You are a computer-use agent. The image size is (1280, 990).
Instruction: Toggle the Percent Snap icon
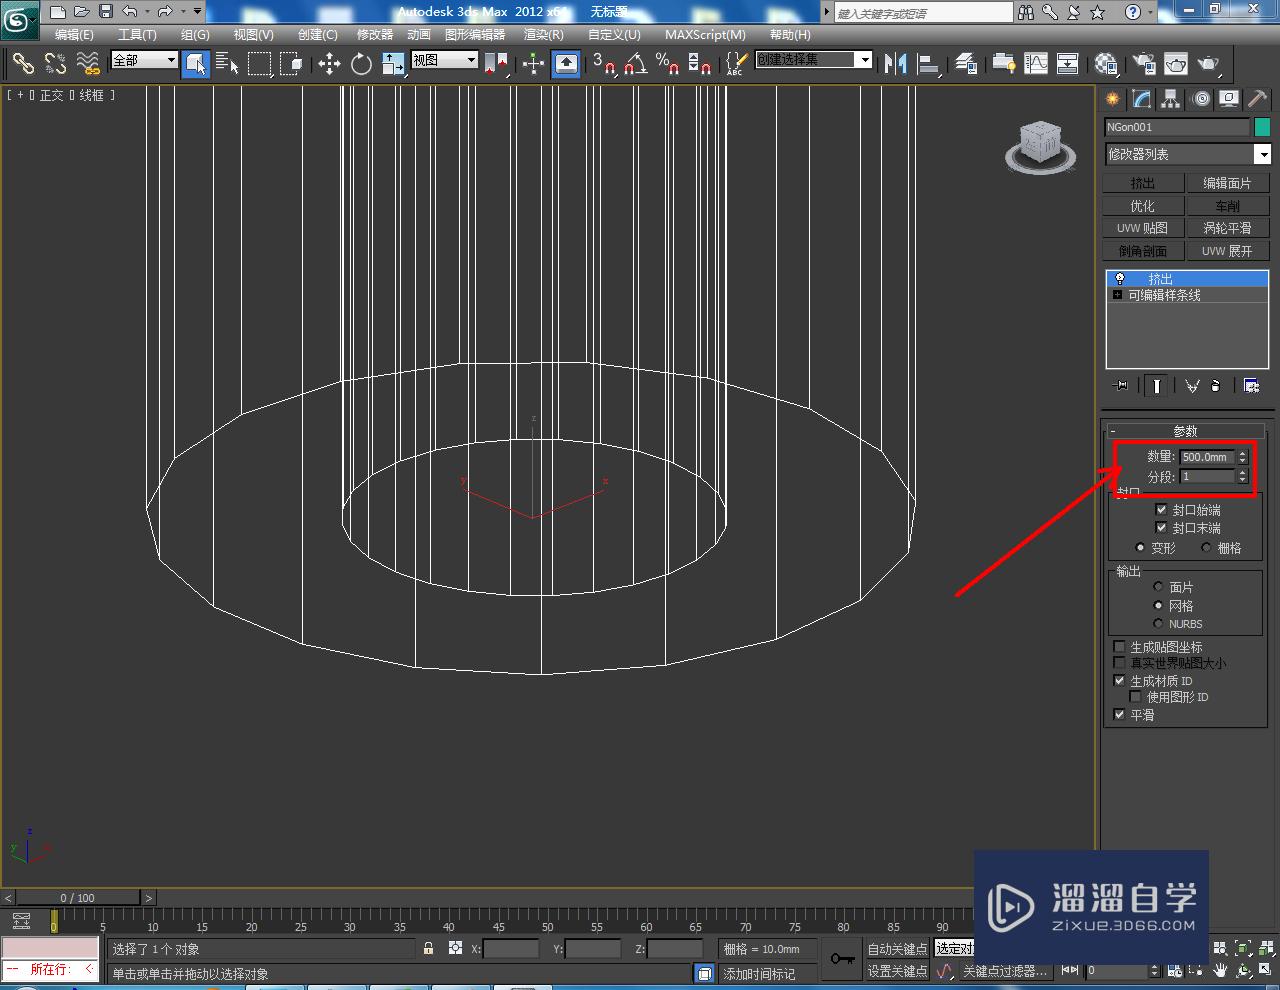[x=667, y=64]
